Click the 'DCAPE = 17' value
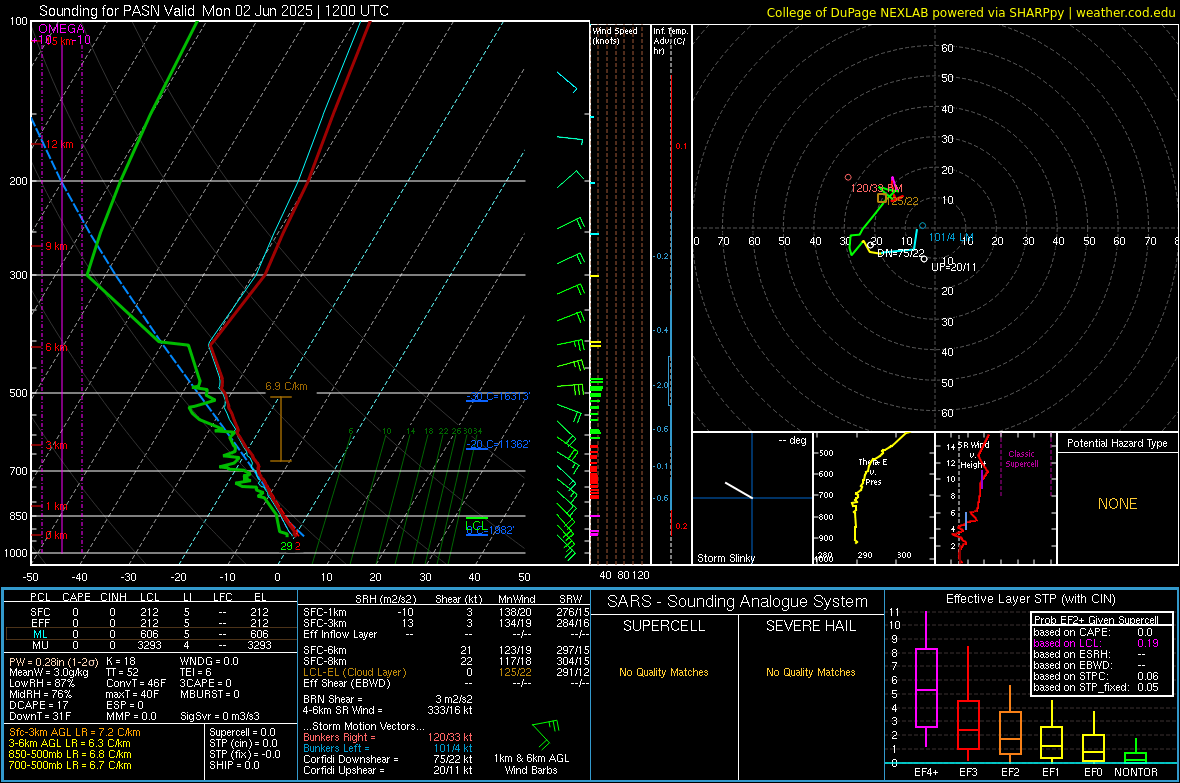The height and width of the screenshot is (783, 1180). 39,705
